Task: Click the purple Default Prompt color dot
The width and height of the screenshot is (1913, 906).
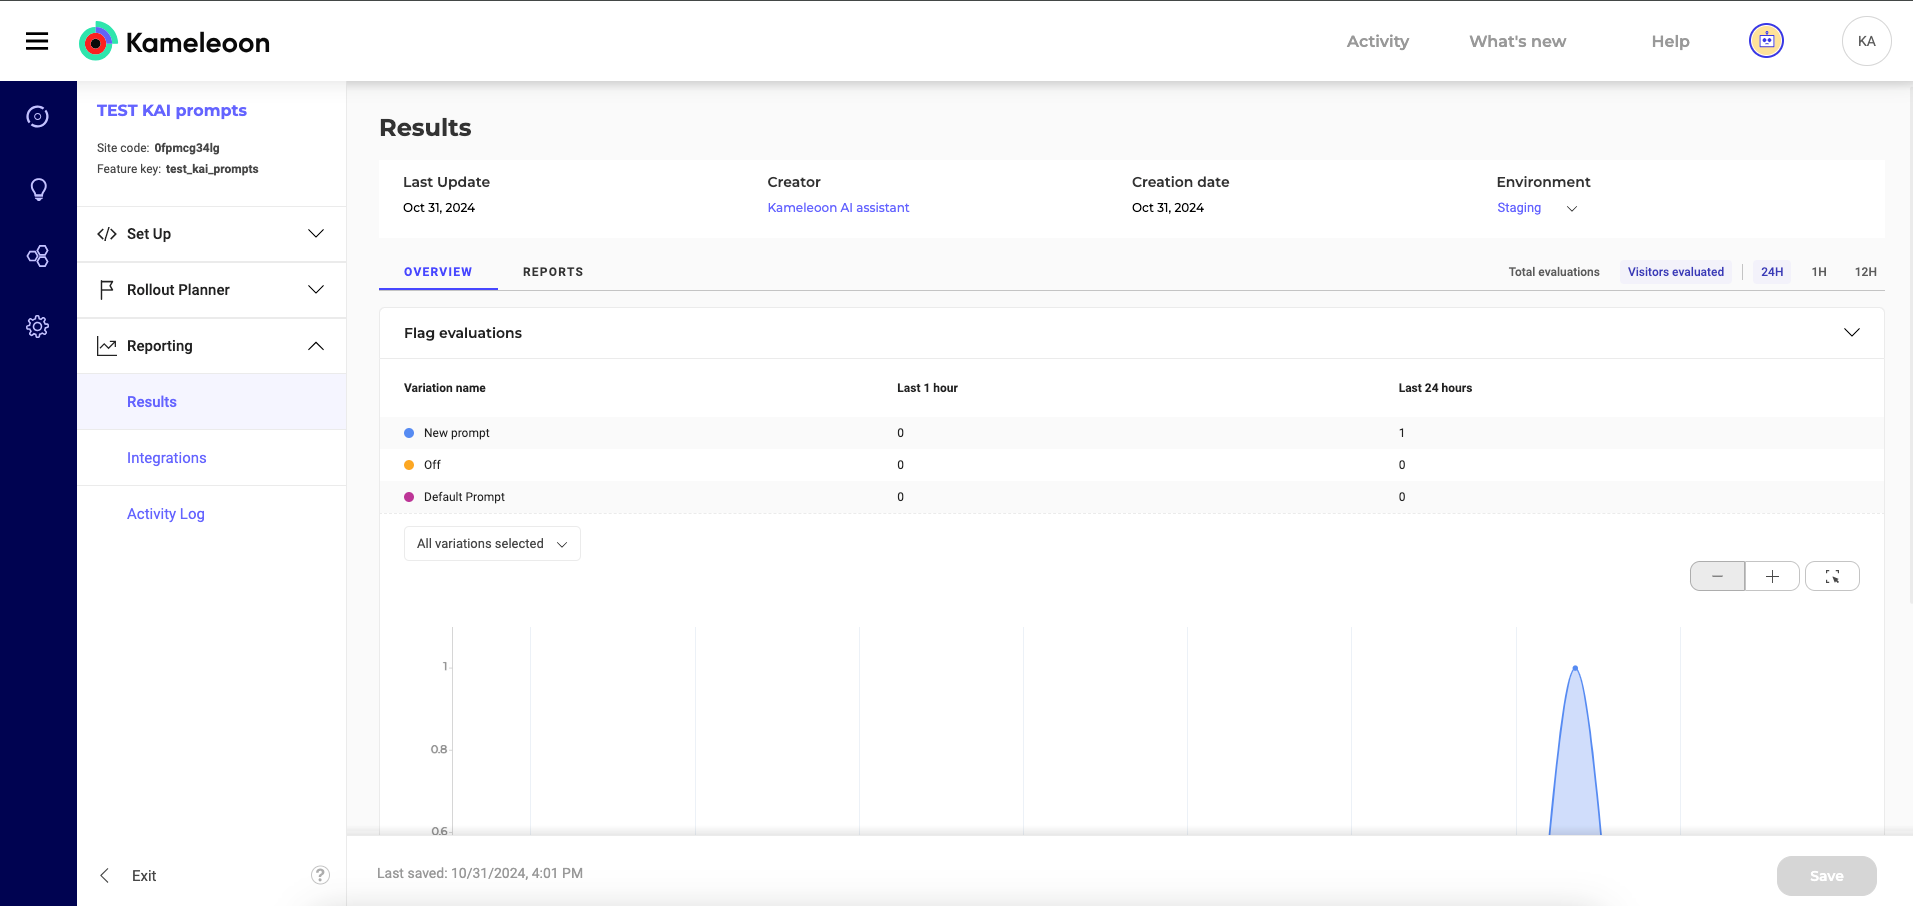Action: pos(409,497)
